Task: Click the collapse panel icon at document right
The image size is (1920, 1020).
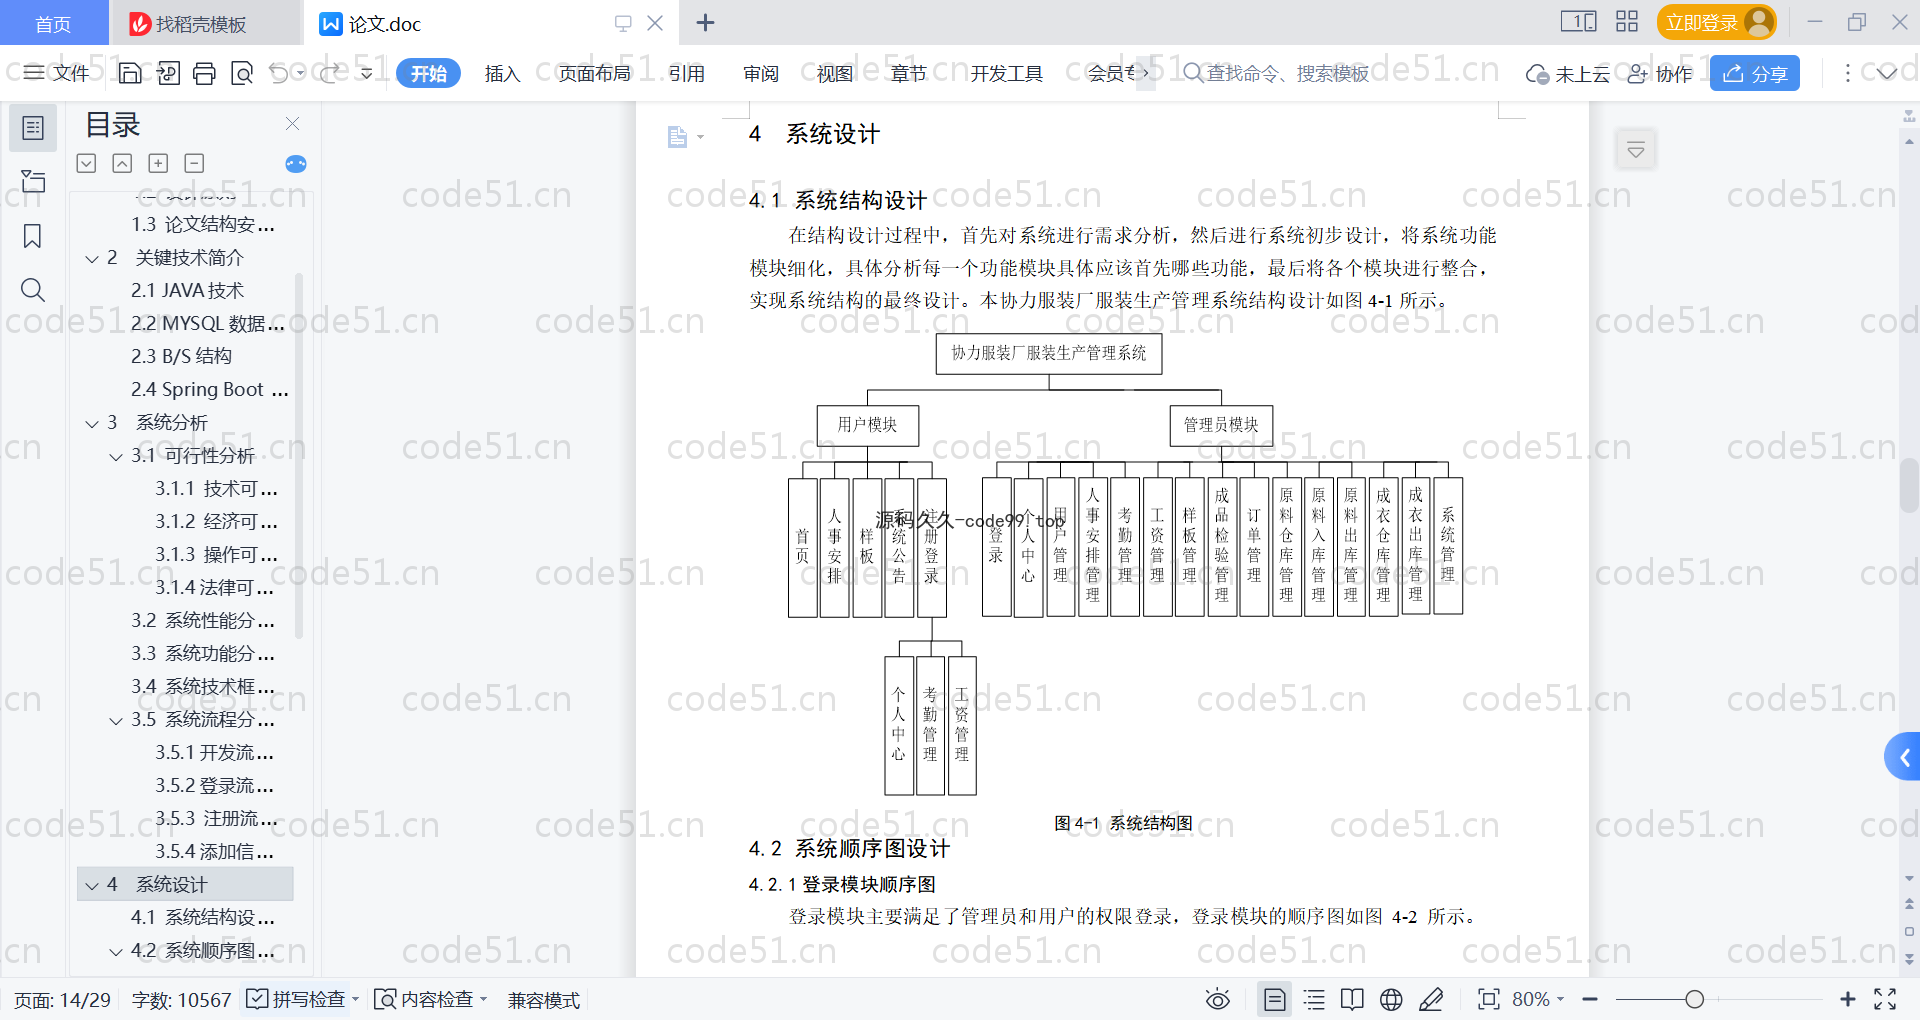Action: pos(1636,150)
